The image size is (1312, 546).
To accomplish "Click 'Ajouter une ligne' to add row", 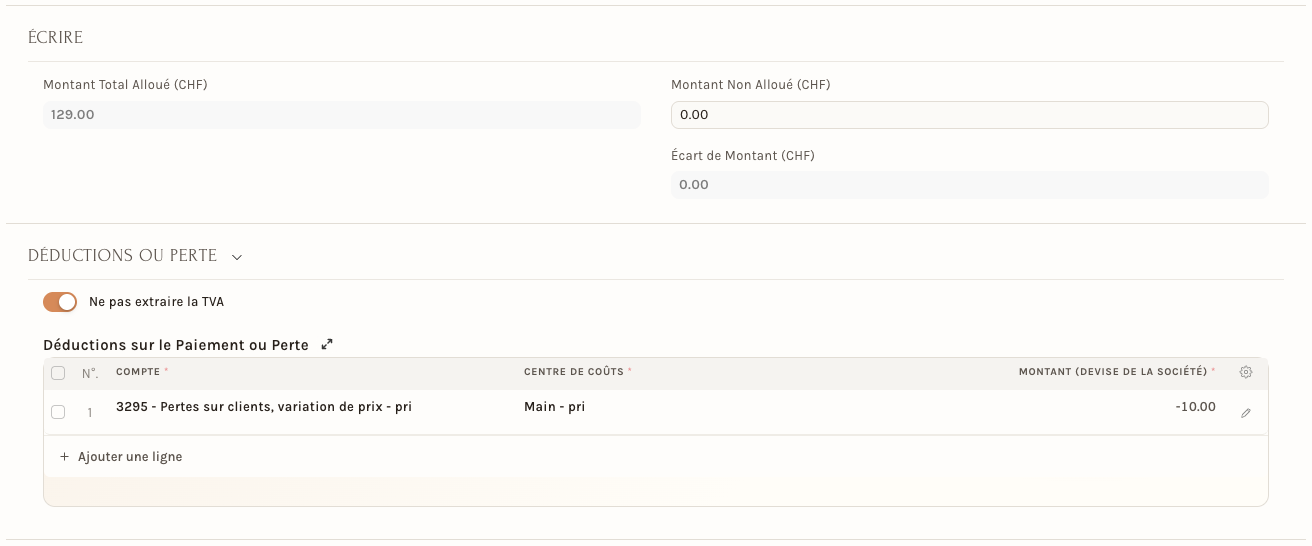I will pos(121,457).
